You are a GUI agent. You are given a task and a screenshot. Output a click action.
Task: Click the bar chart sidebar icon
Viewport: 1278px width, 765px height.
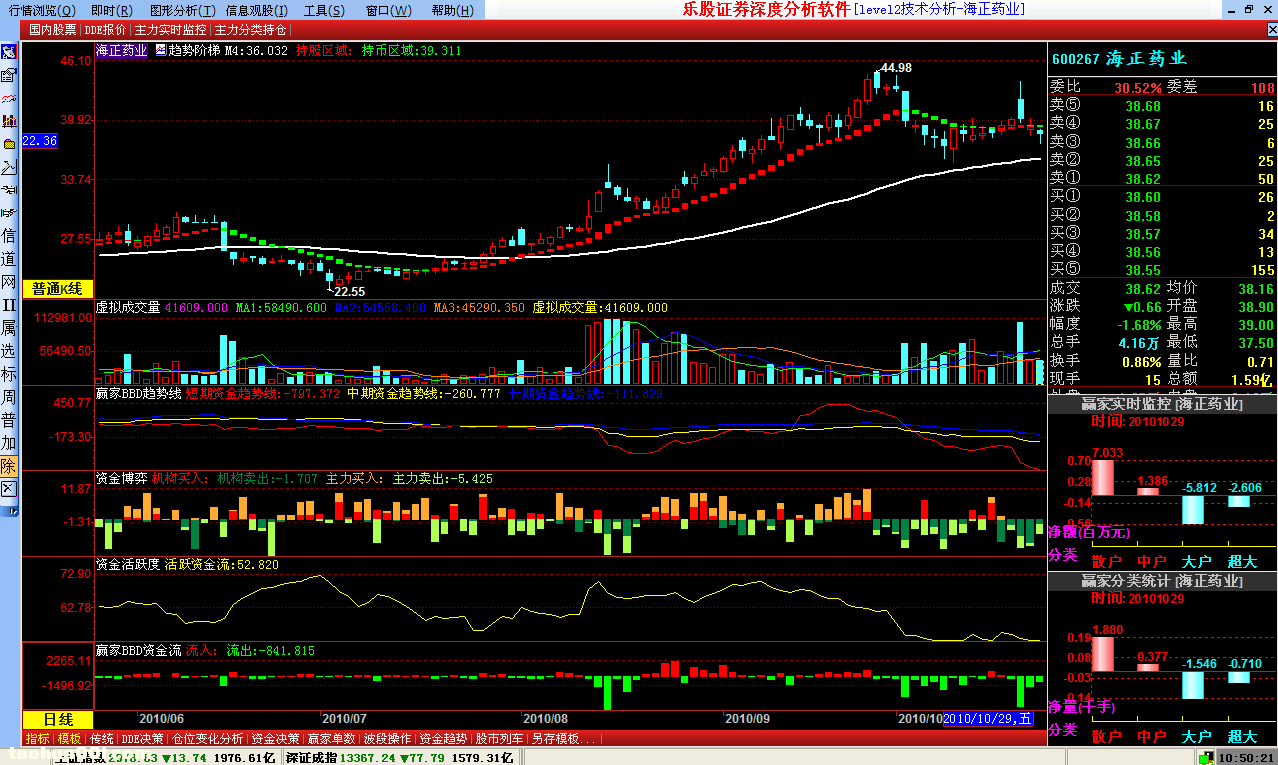[x=9, y=121]
